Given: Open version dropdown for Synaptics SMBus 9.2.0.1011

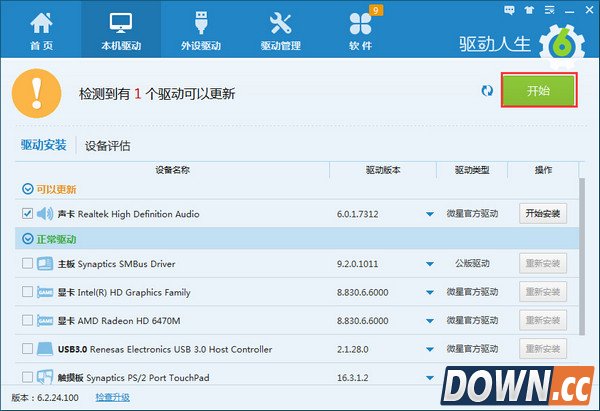Looking at the screenshot, I should pos(430,264).
